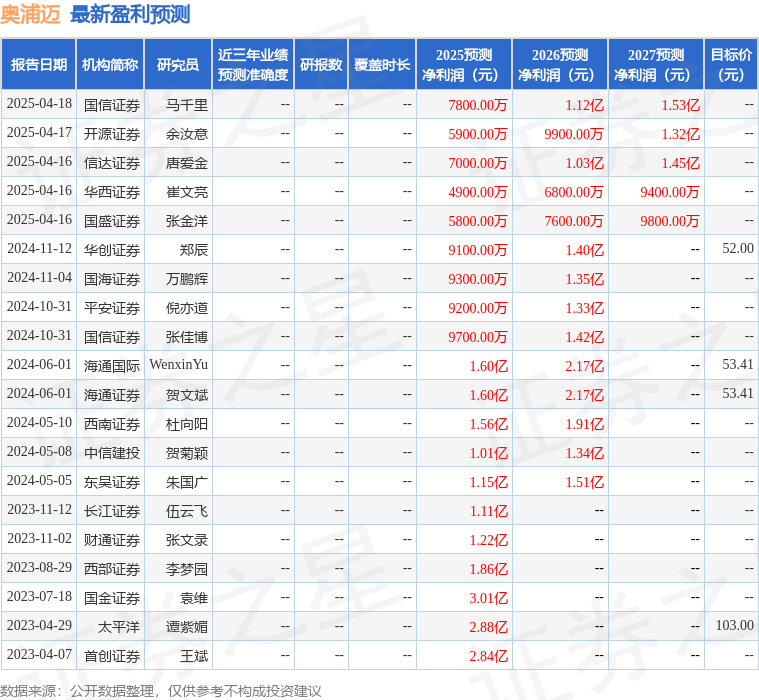Image resolution: width=759 pixels, height=700 pixels.
Task: Select the 平安证券 institution cell
Action: point(112,308)
